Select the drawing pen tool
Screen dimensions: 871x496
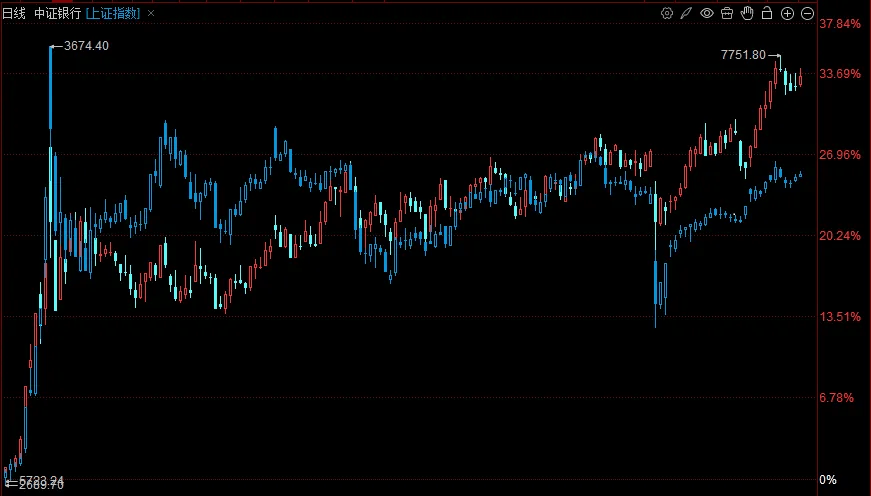[686, 13]
